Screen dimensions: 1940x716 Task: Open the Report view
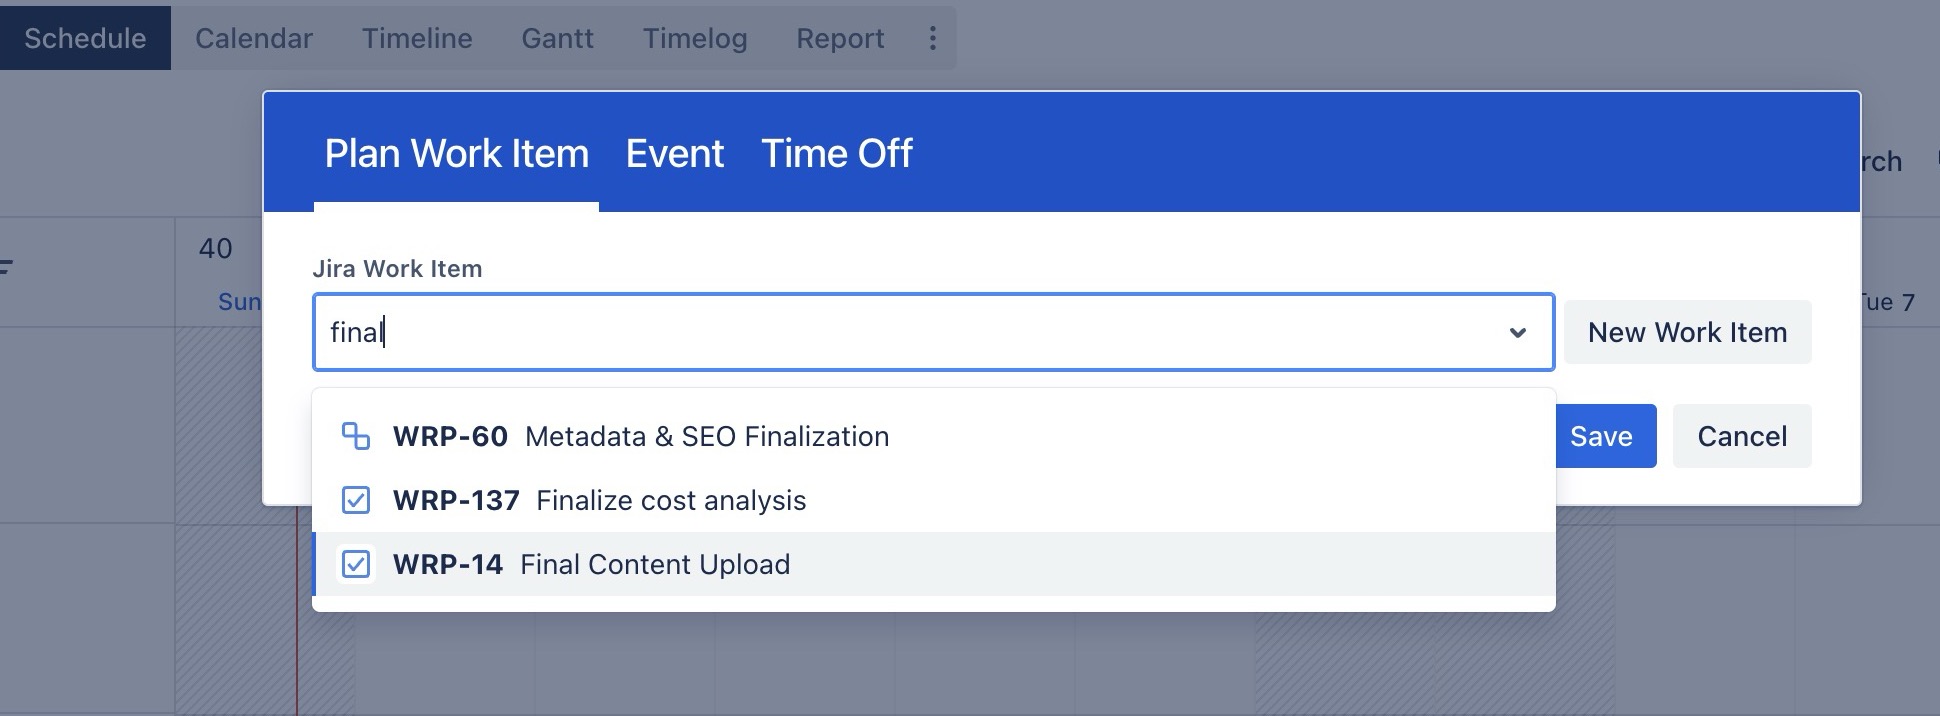840,38
